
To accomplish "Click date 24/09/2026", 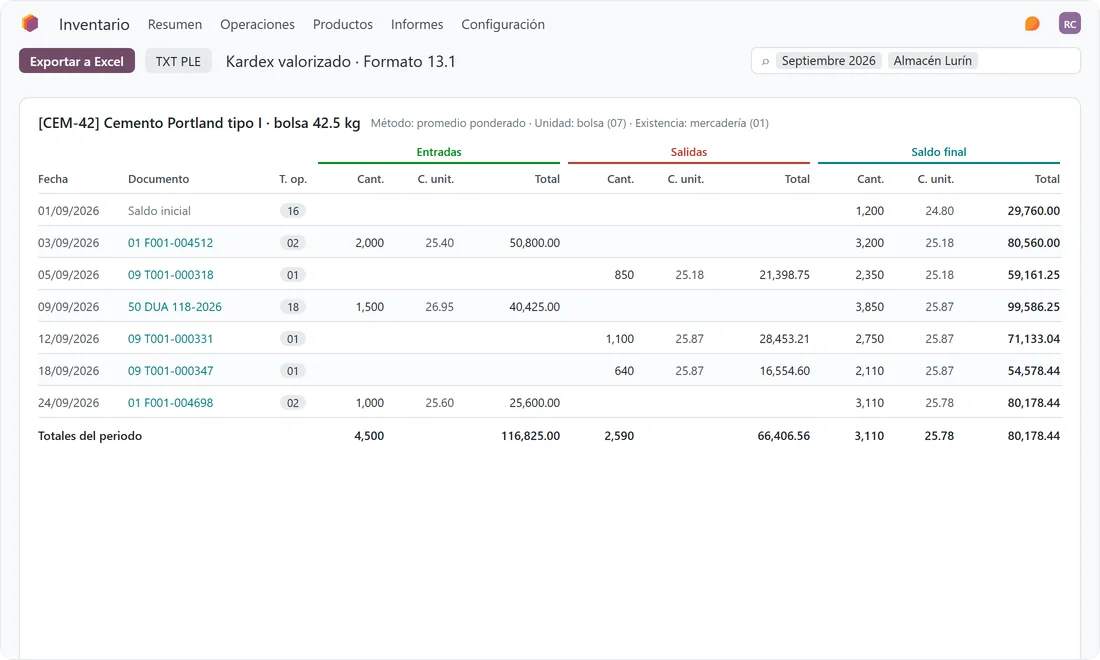I will (69, 403).
